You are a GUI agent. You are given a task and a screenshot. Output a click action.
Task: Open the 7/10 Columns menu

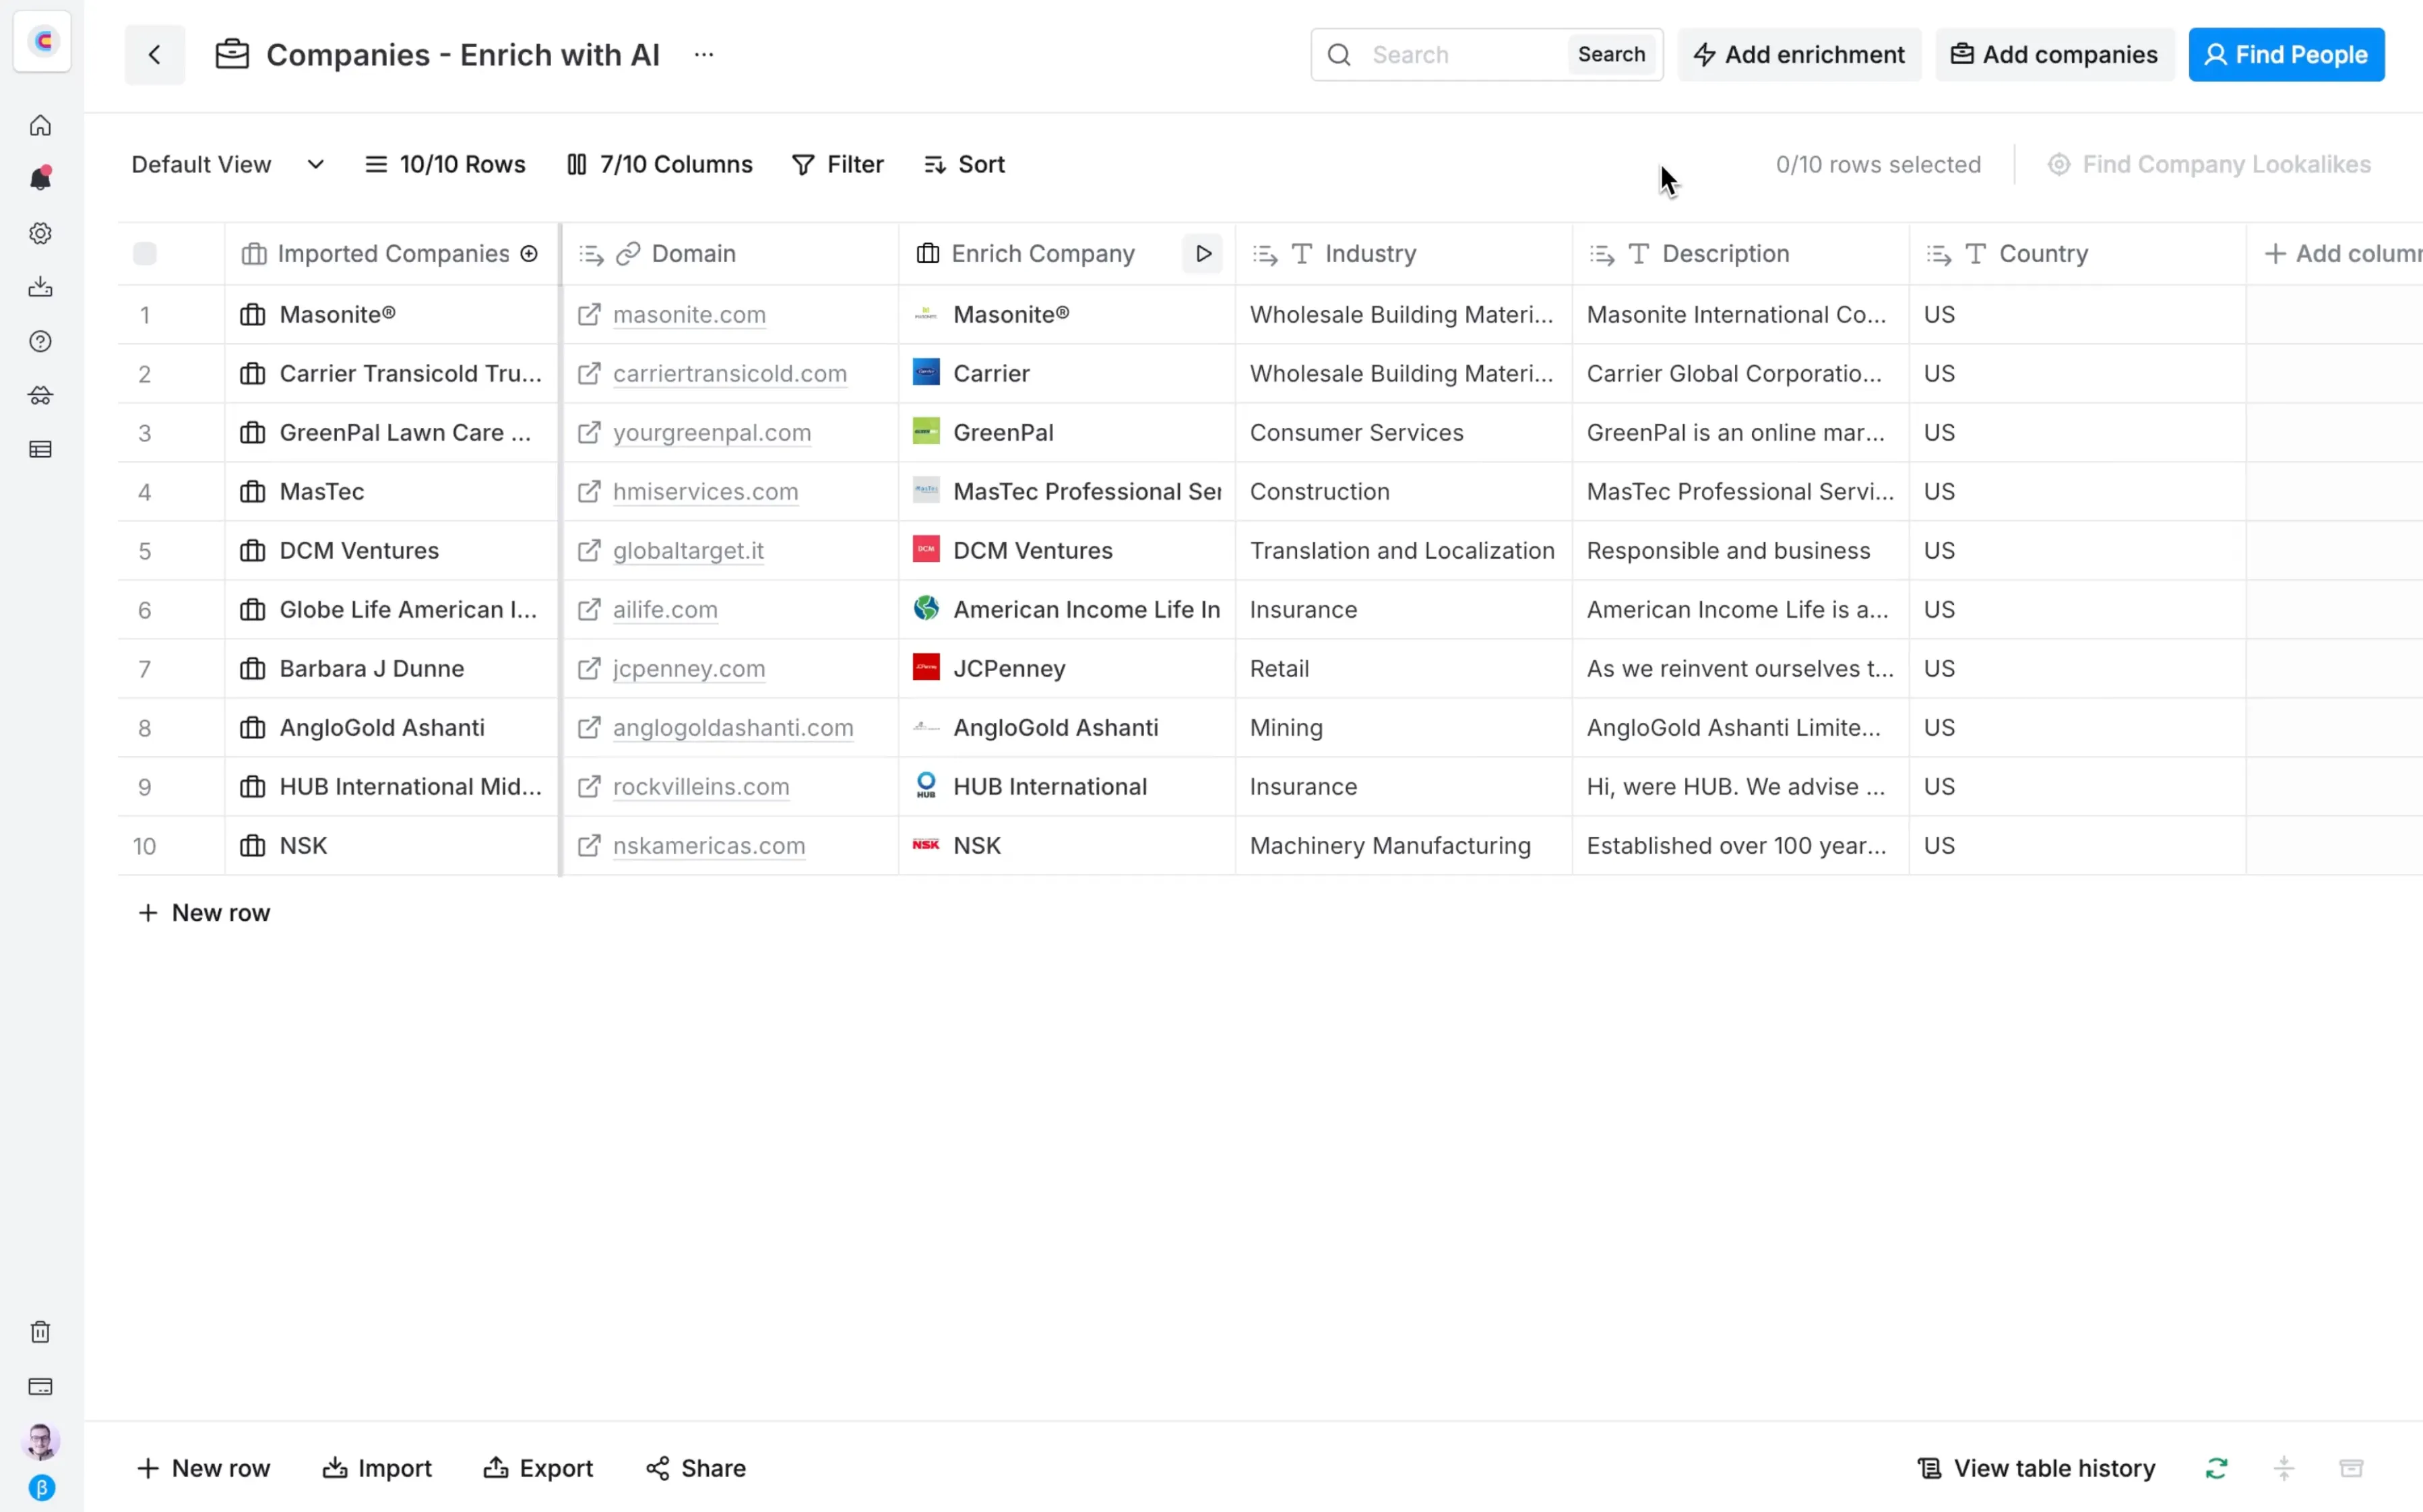tap(660, 164)
